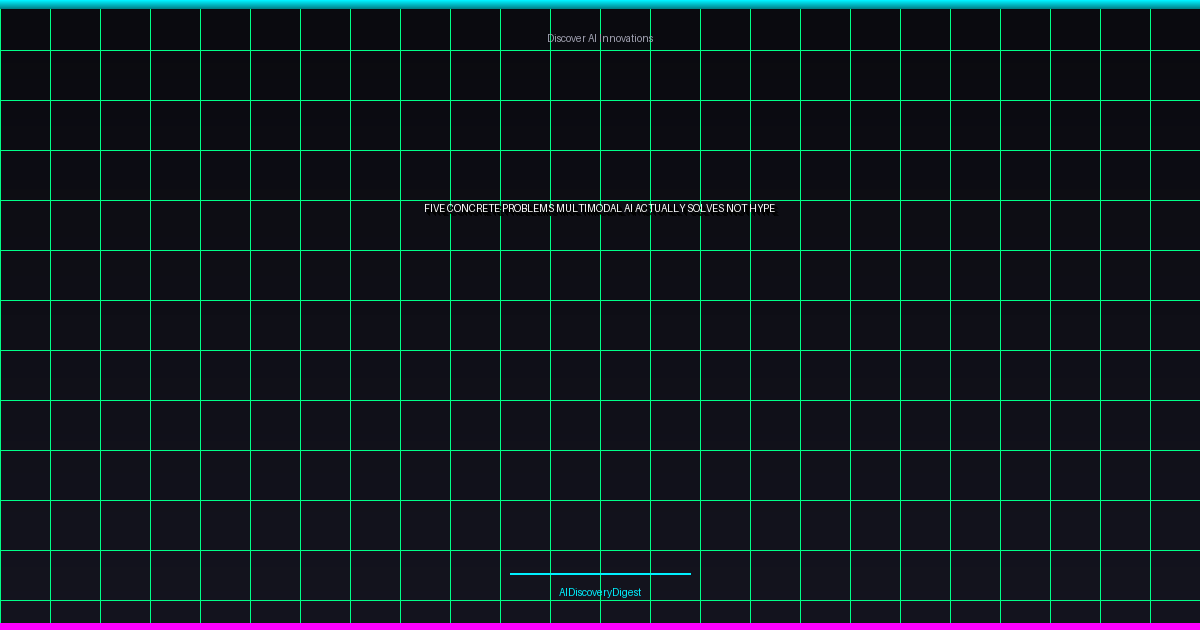This screenshot has width=1200, height=630.
Task: Click the word 'ACTUALLY' in the headline
Action: pyautogui.click(x=660, y=209)
